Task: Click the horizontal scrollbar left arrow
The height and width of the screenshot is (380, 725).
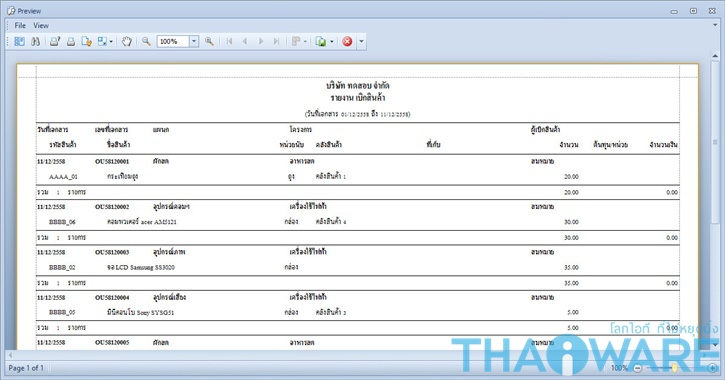Action: (x=10, y=355)
